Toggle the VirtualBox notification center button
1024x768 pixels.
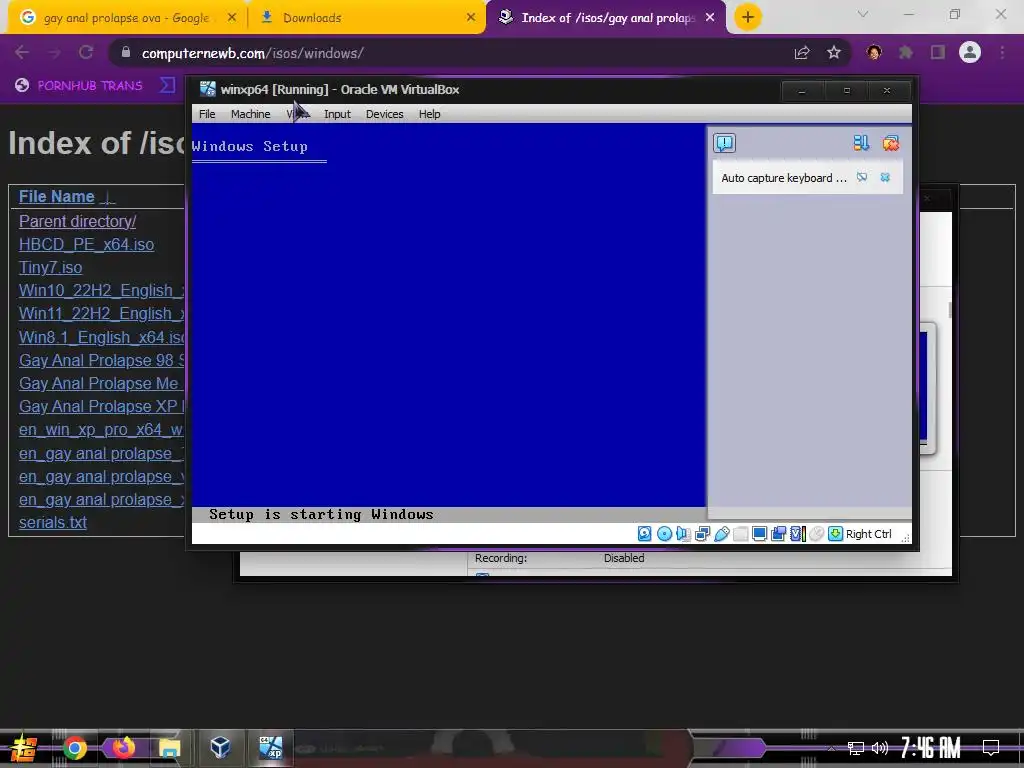(x=724, y=143)
